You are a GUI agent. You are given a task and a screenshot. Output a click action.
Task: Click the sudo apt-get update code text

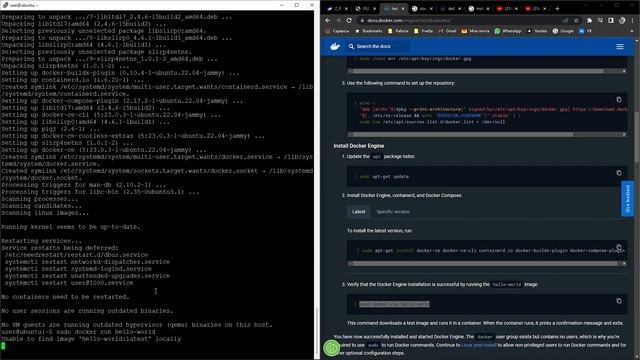tap(384, 177)
